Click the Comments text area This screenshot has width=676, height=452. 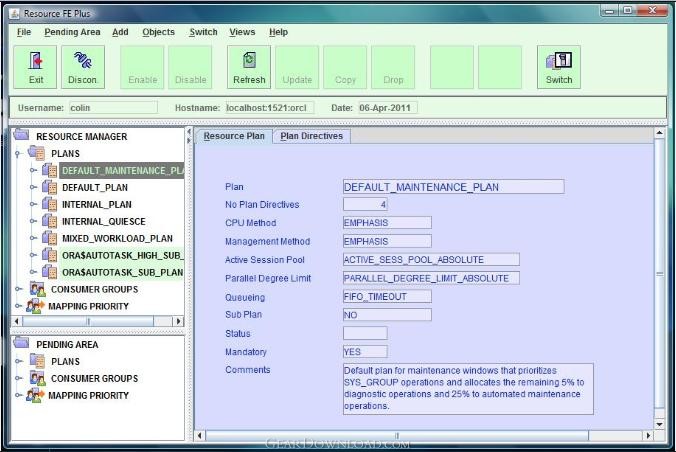[x=468, y=389]
